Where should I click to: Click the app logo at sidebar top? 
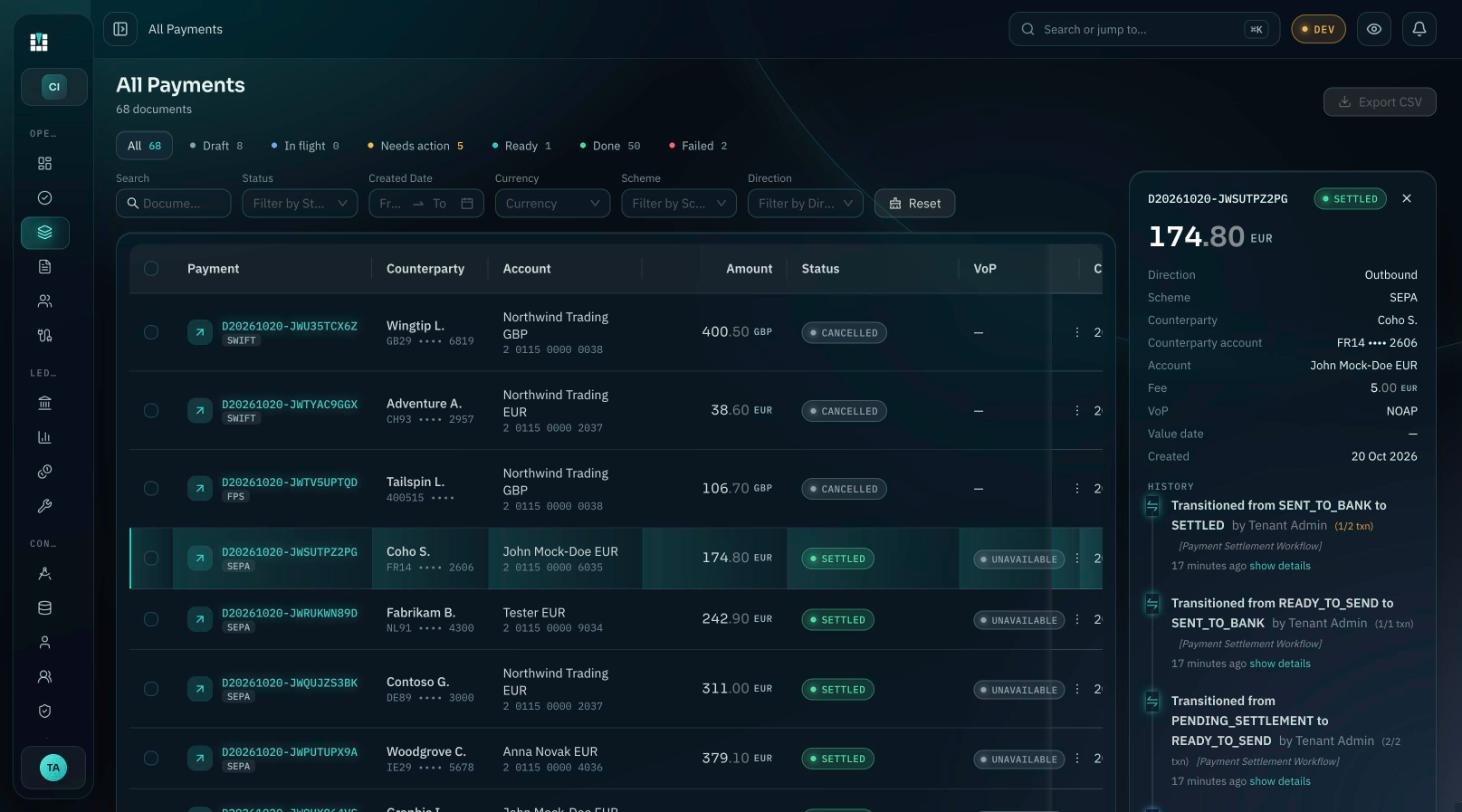click(39, 42)
